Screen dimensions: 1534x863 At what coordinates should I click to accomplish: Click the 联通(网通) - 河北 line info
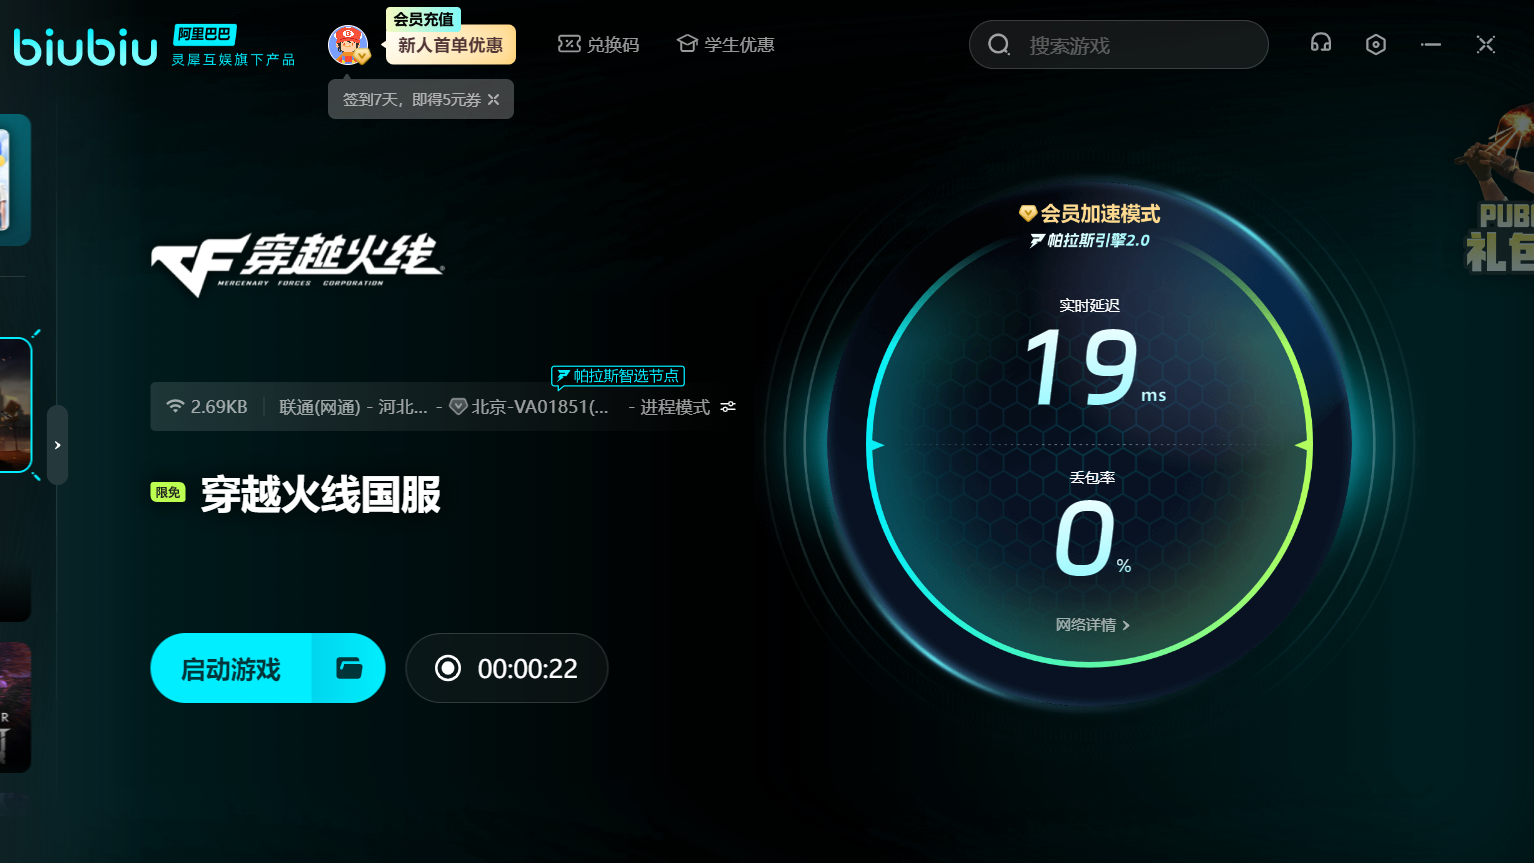click(x=353, y=407)
